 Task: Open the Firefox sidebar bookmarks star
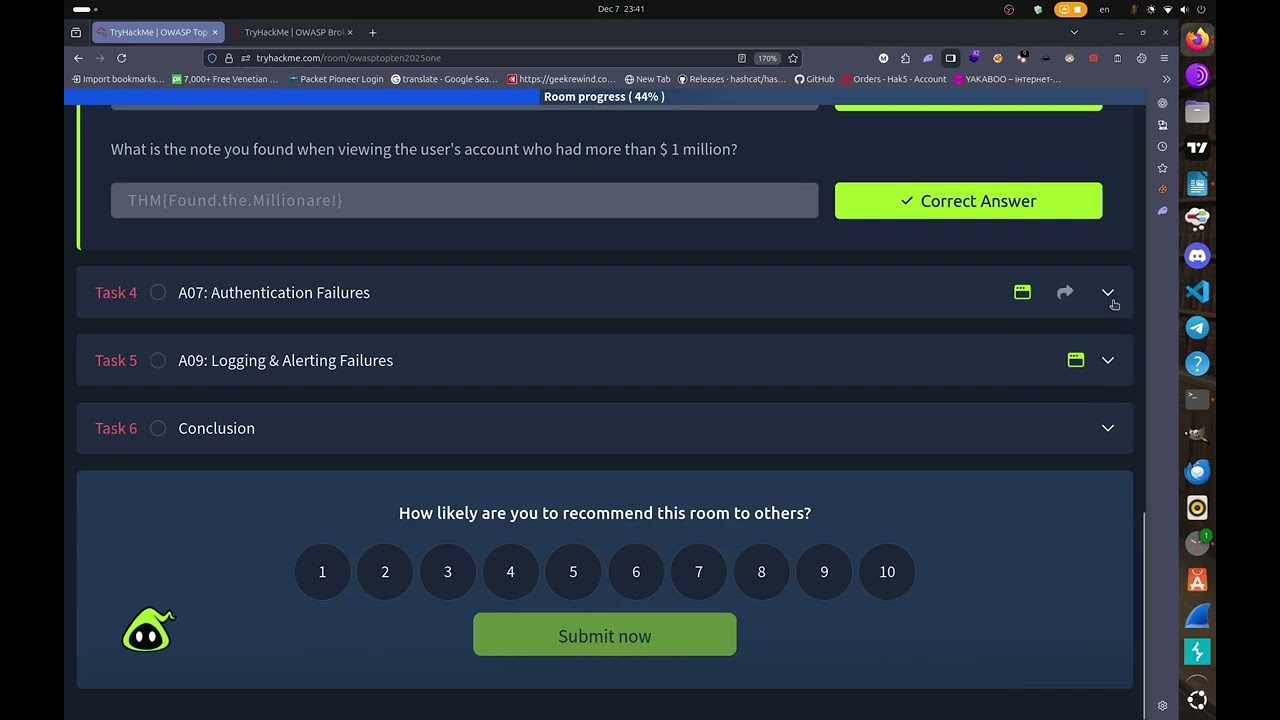pos(1162,168)
